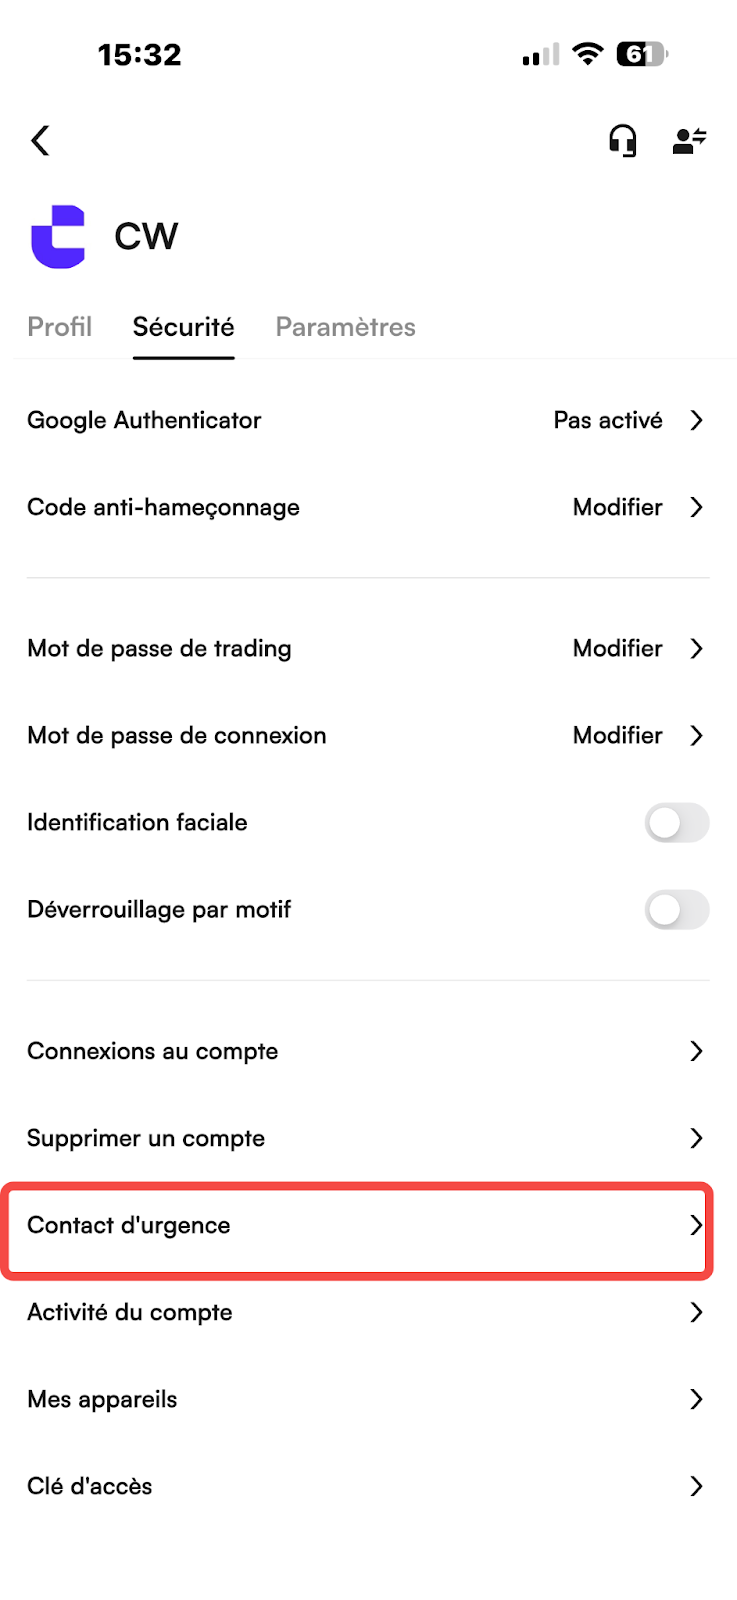Tap the purple CW profile avatar

pos(58,237)
